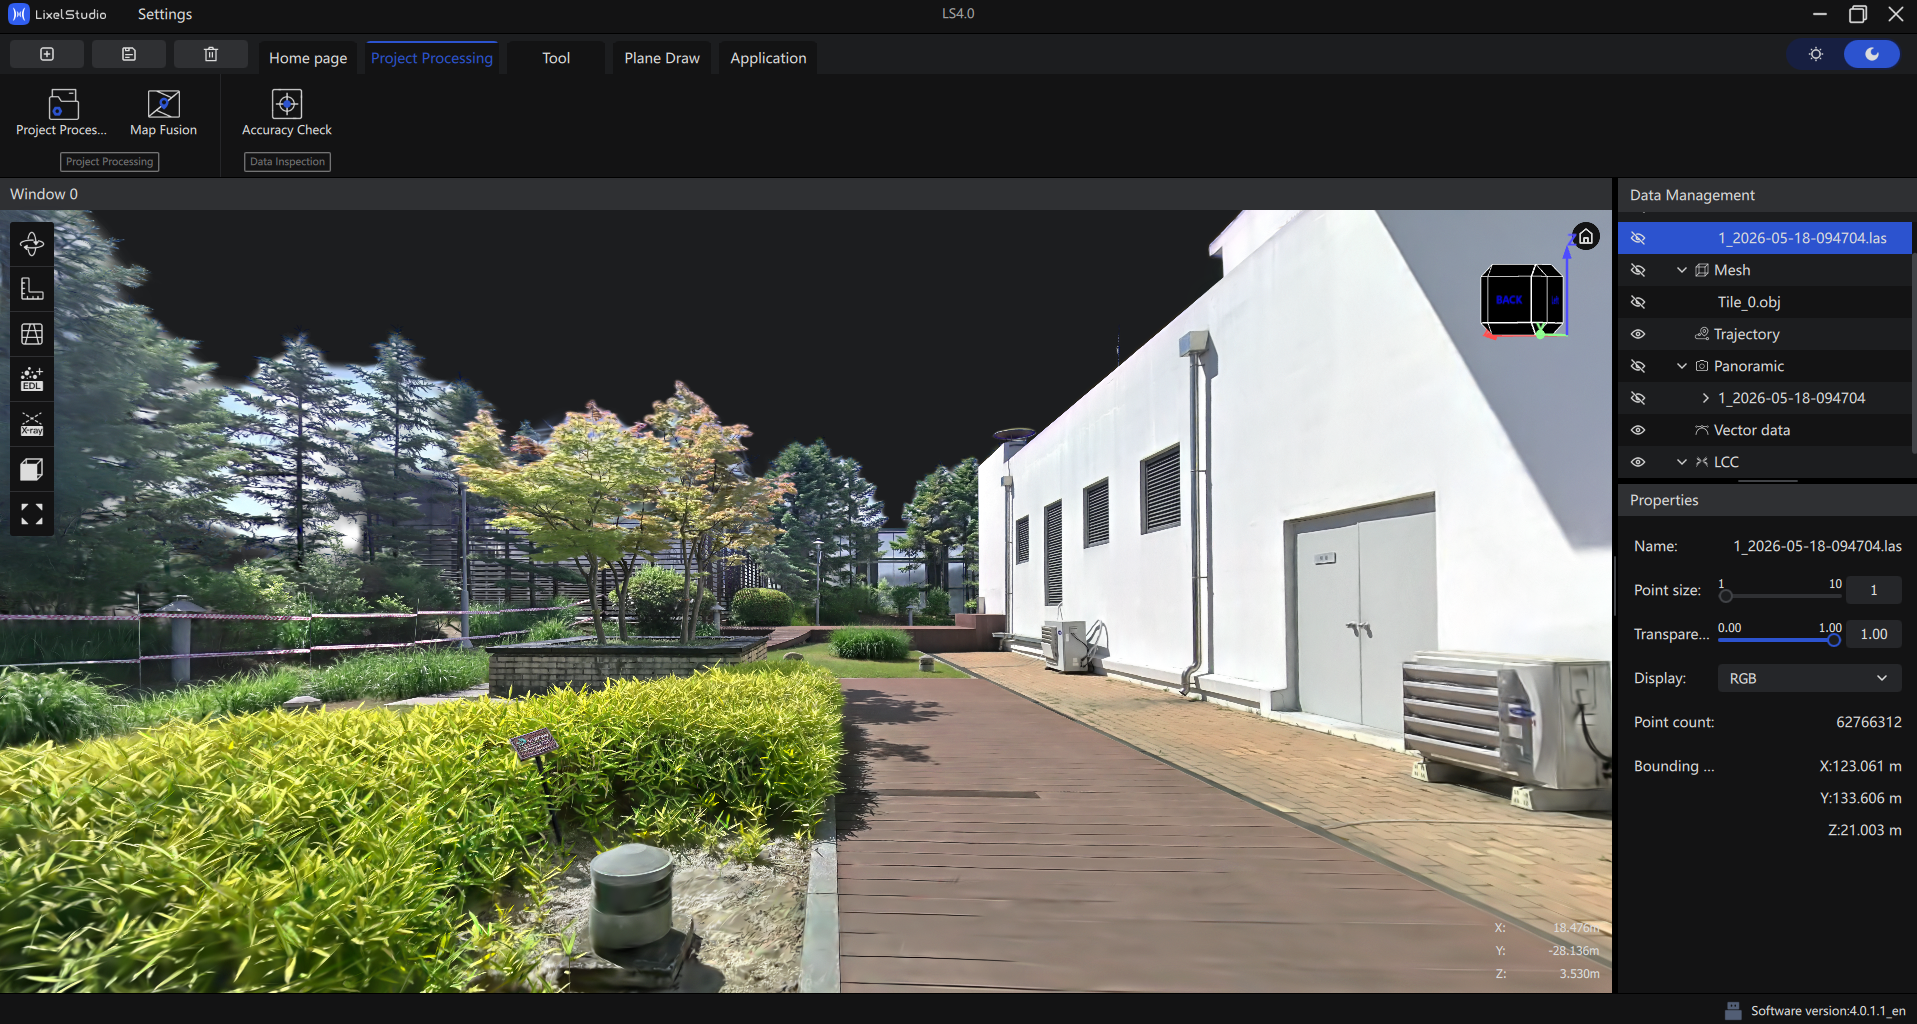The image size is (1917, 1024).
Task: Collapse the Mesh tree node
Action: (x=1682, y=270)
